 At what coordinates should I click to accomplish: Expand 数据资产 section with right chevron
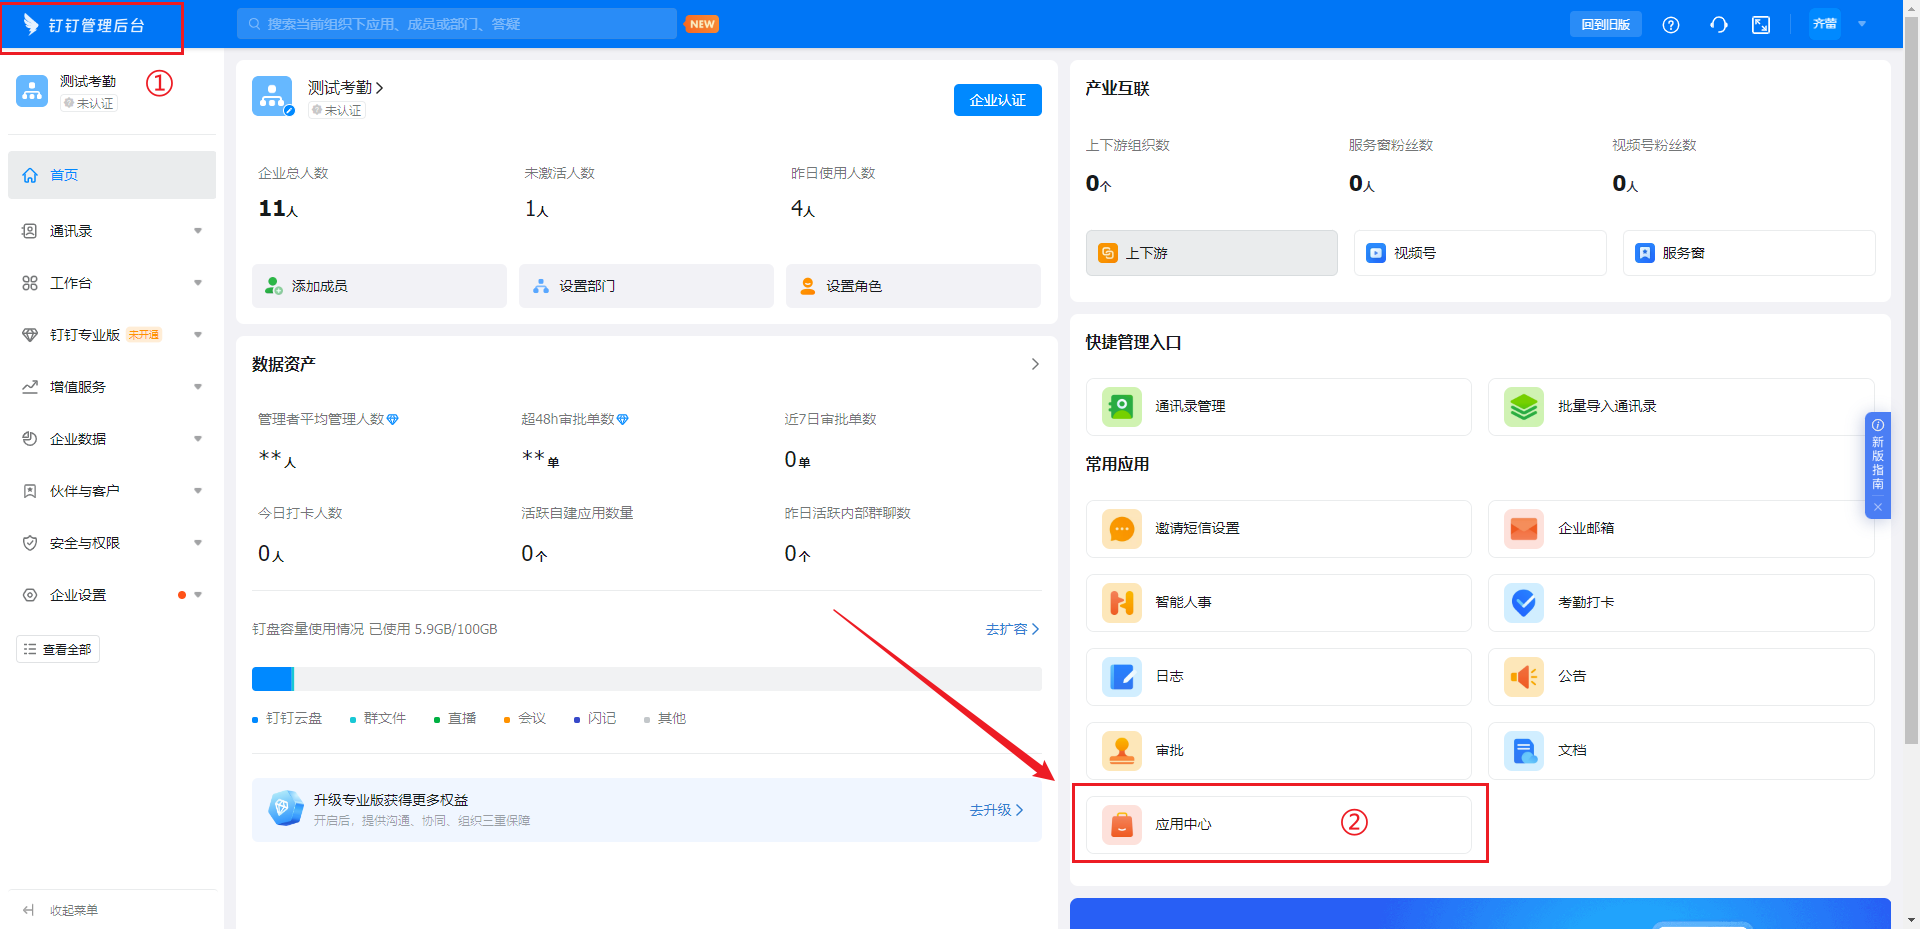tap(1035, 364)
